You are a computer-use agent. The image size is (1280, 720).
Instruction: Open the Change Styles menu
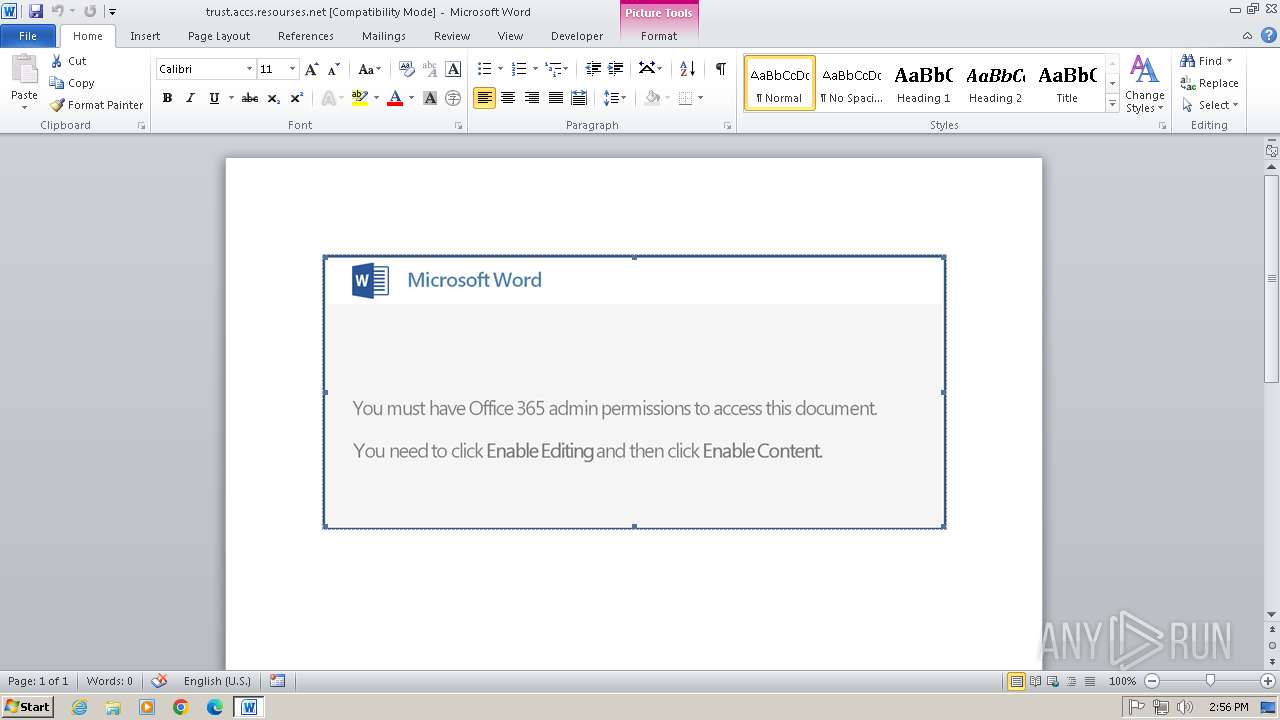point(1144,85)
